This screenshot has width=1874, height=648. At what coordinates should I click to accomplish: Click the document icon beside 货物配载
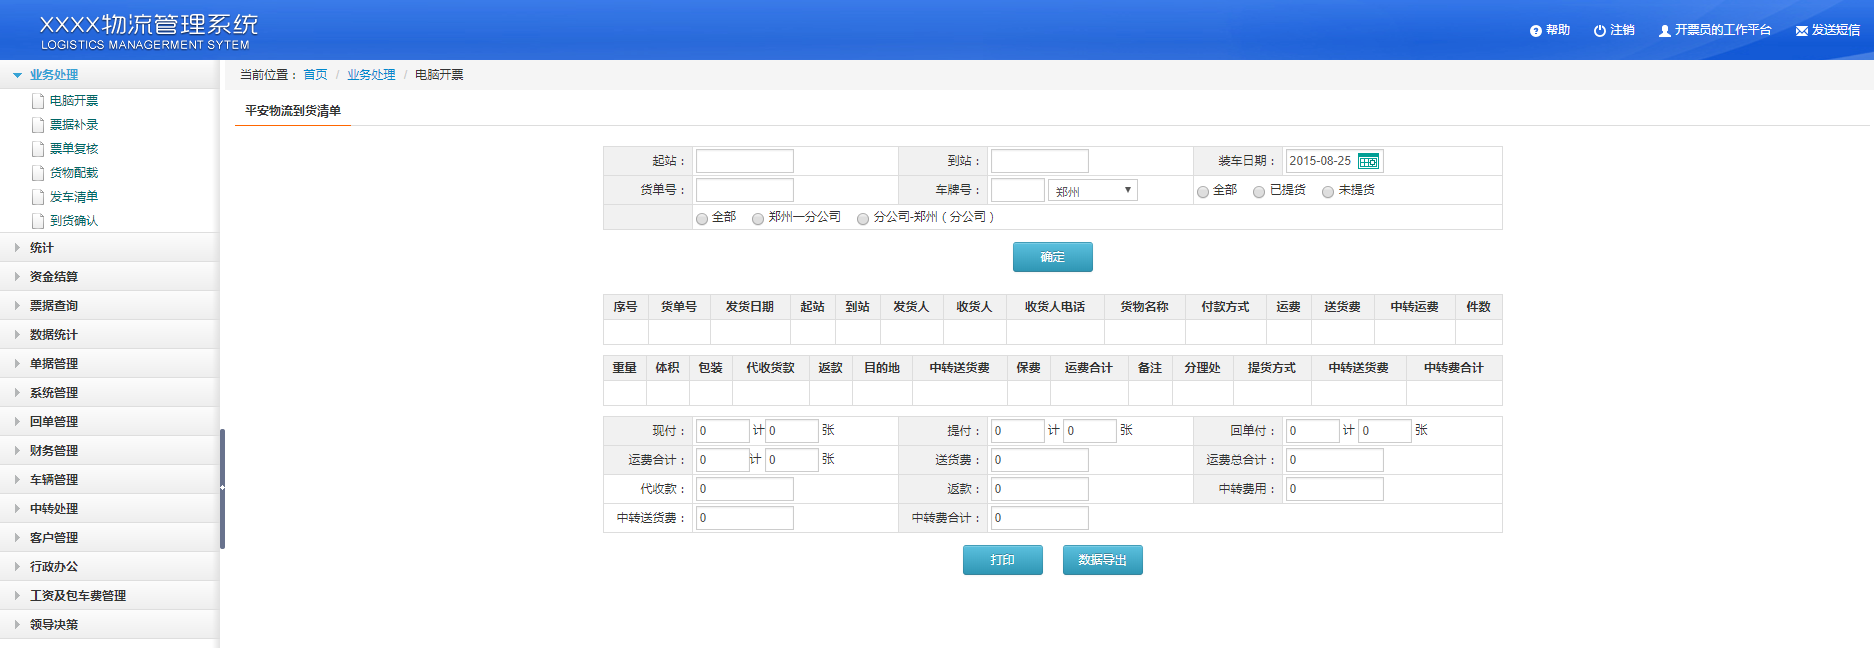tap(38, 173)
